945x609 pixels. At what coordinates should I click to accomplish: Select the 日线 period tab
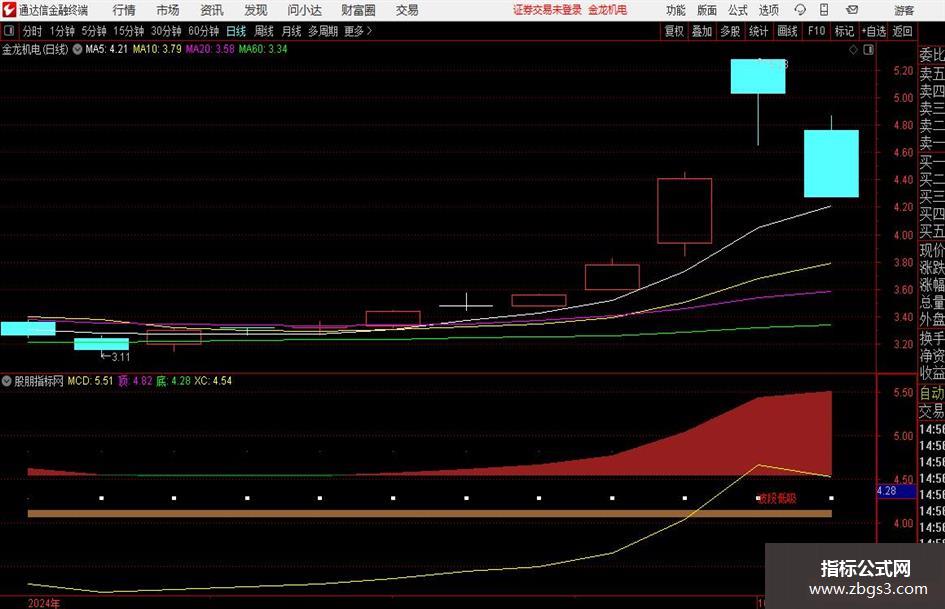[236, 31]
